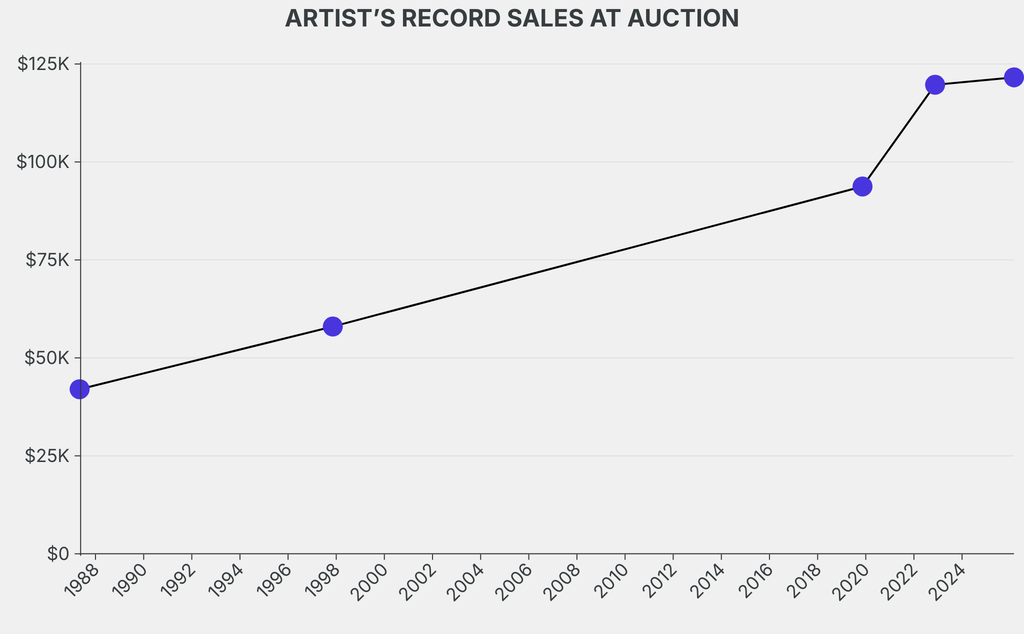Click the $125K y-axis label
The height and width of the screenshot is (634, 1024).
click(43, 65)
